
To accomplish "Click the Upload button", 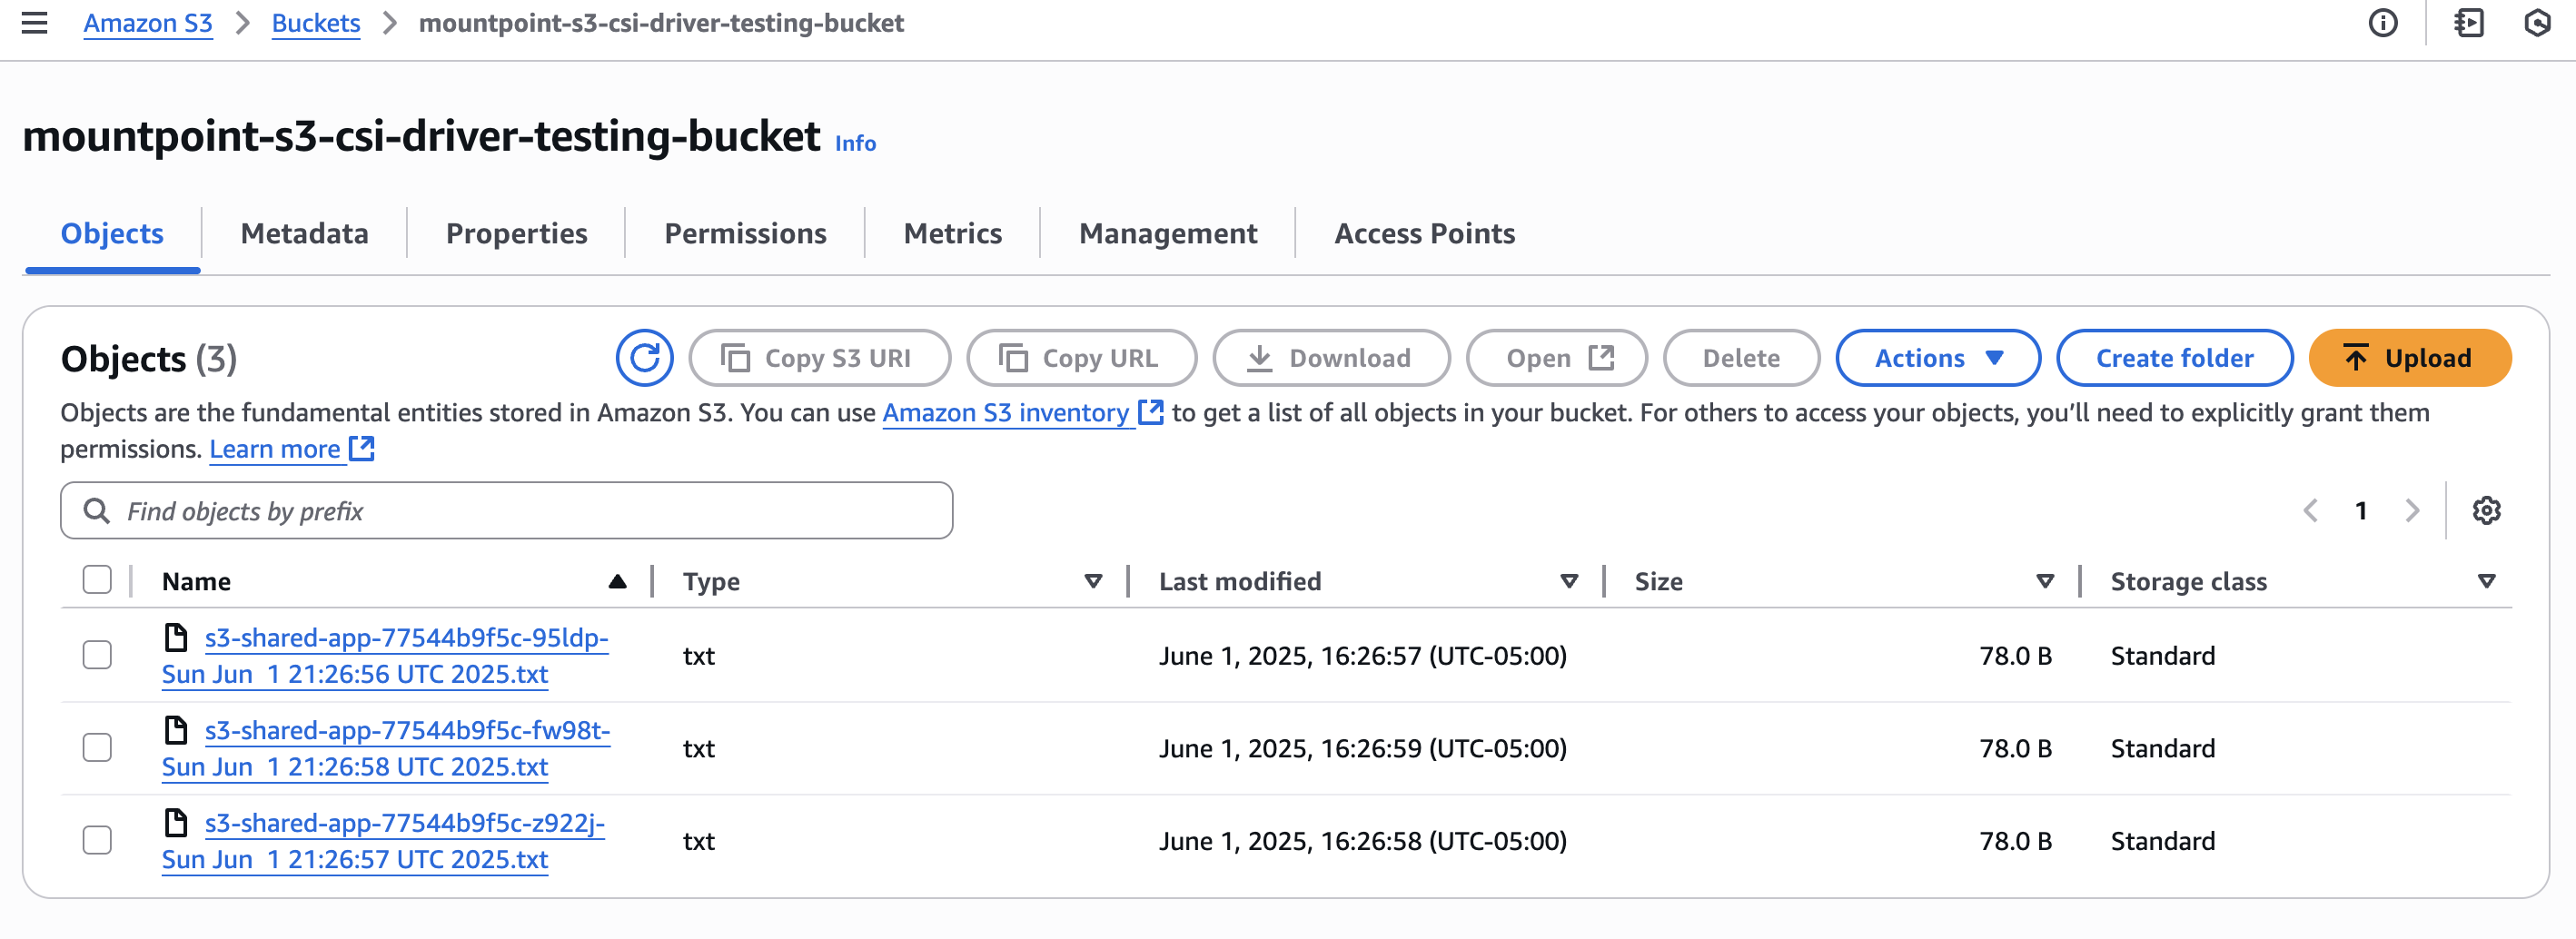I will [x=2410, y=358].
